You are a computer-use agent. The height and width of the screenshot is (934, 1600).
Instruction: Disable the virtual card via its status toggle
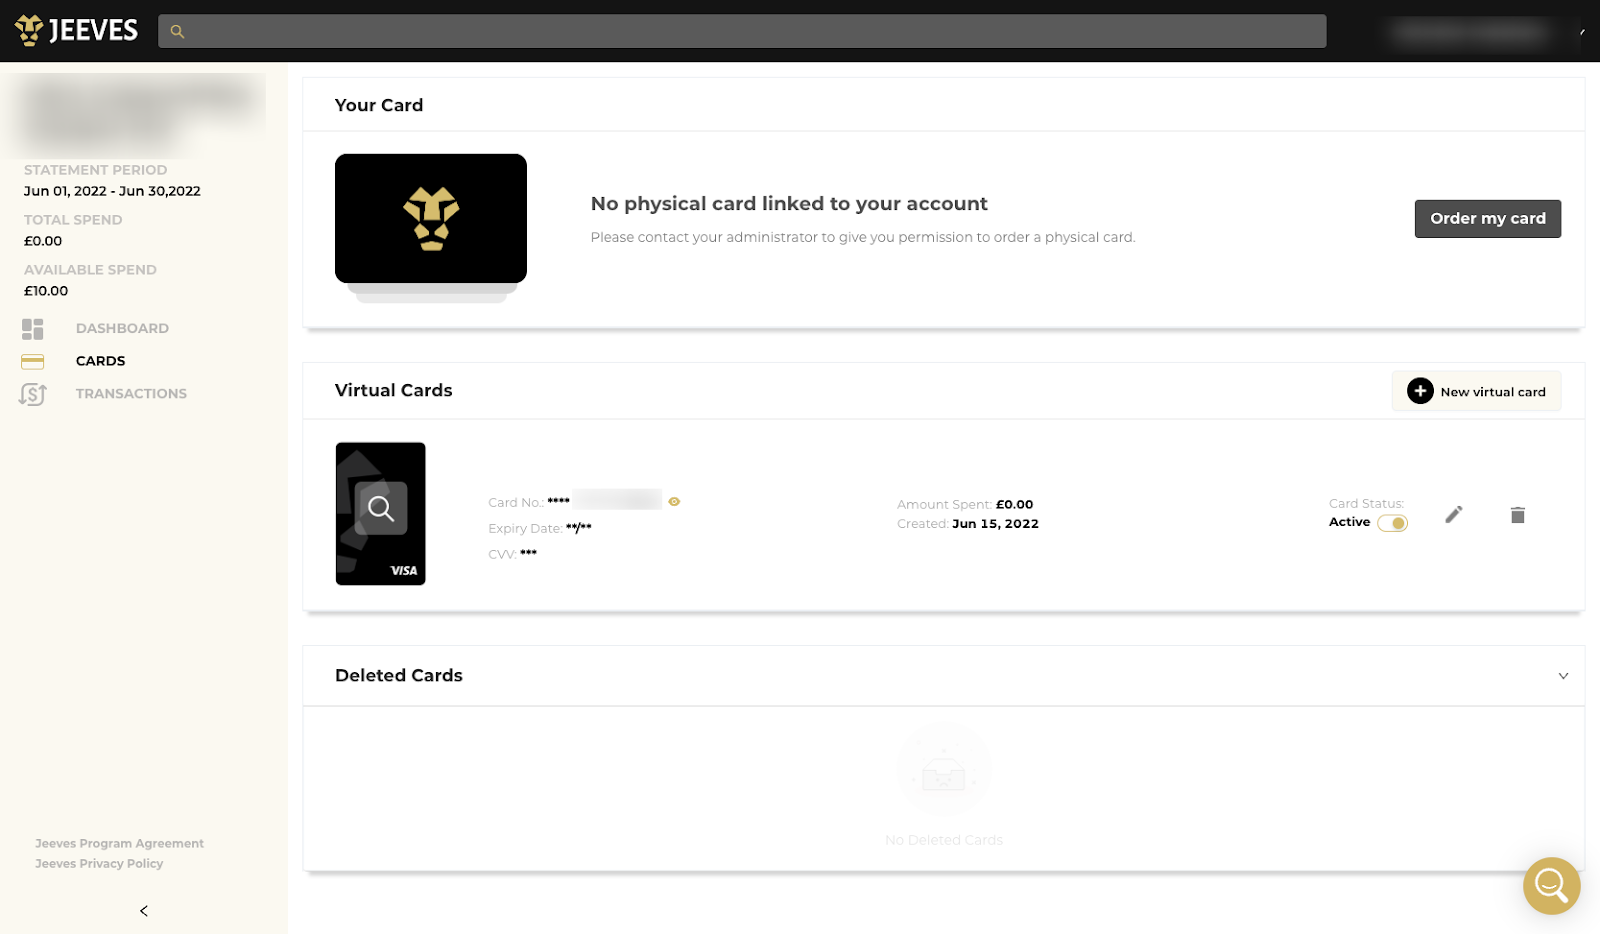(1394, 522)
